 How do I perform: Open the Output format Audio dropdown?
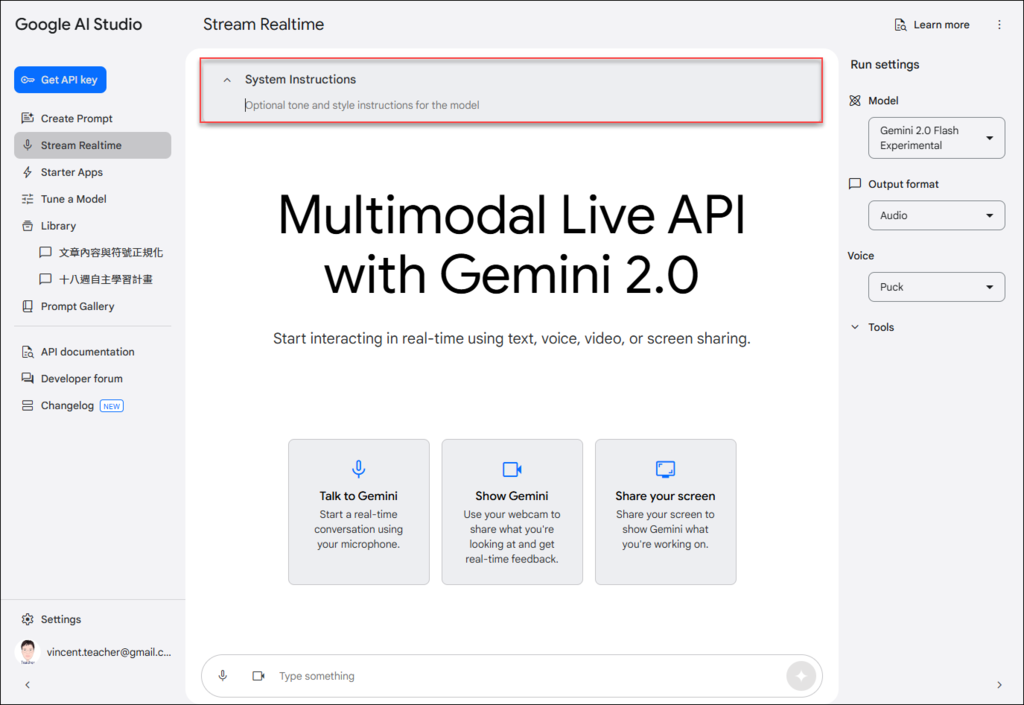point(936,215)
